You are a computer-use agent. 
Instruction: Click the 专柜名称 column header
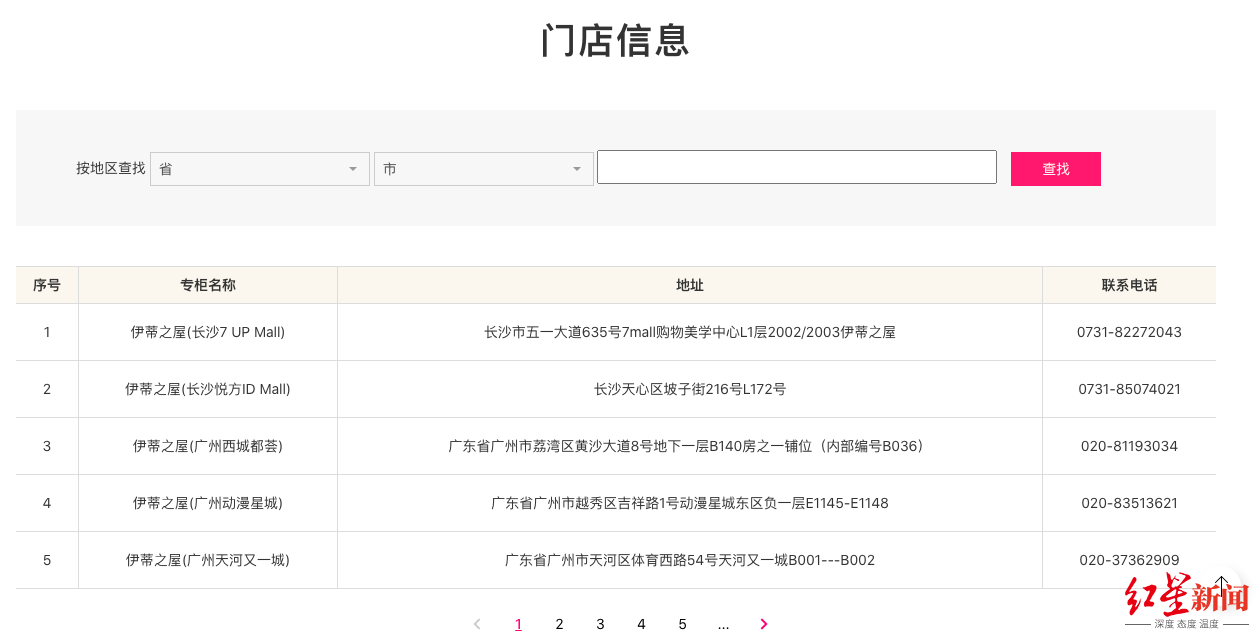pos(208,285)
